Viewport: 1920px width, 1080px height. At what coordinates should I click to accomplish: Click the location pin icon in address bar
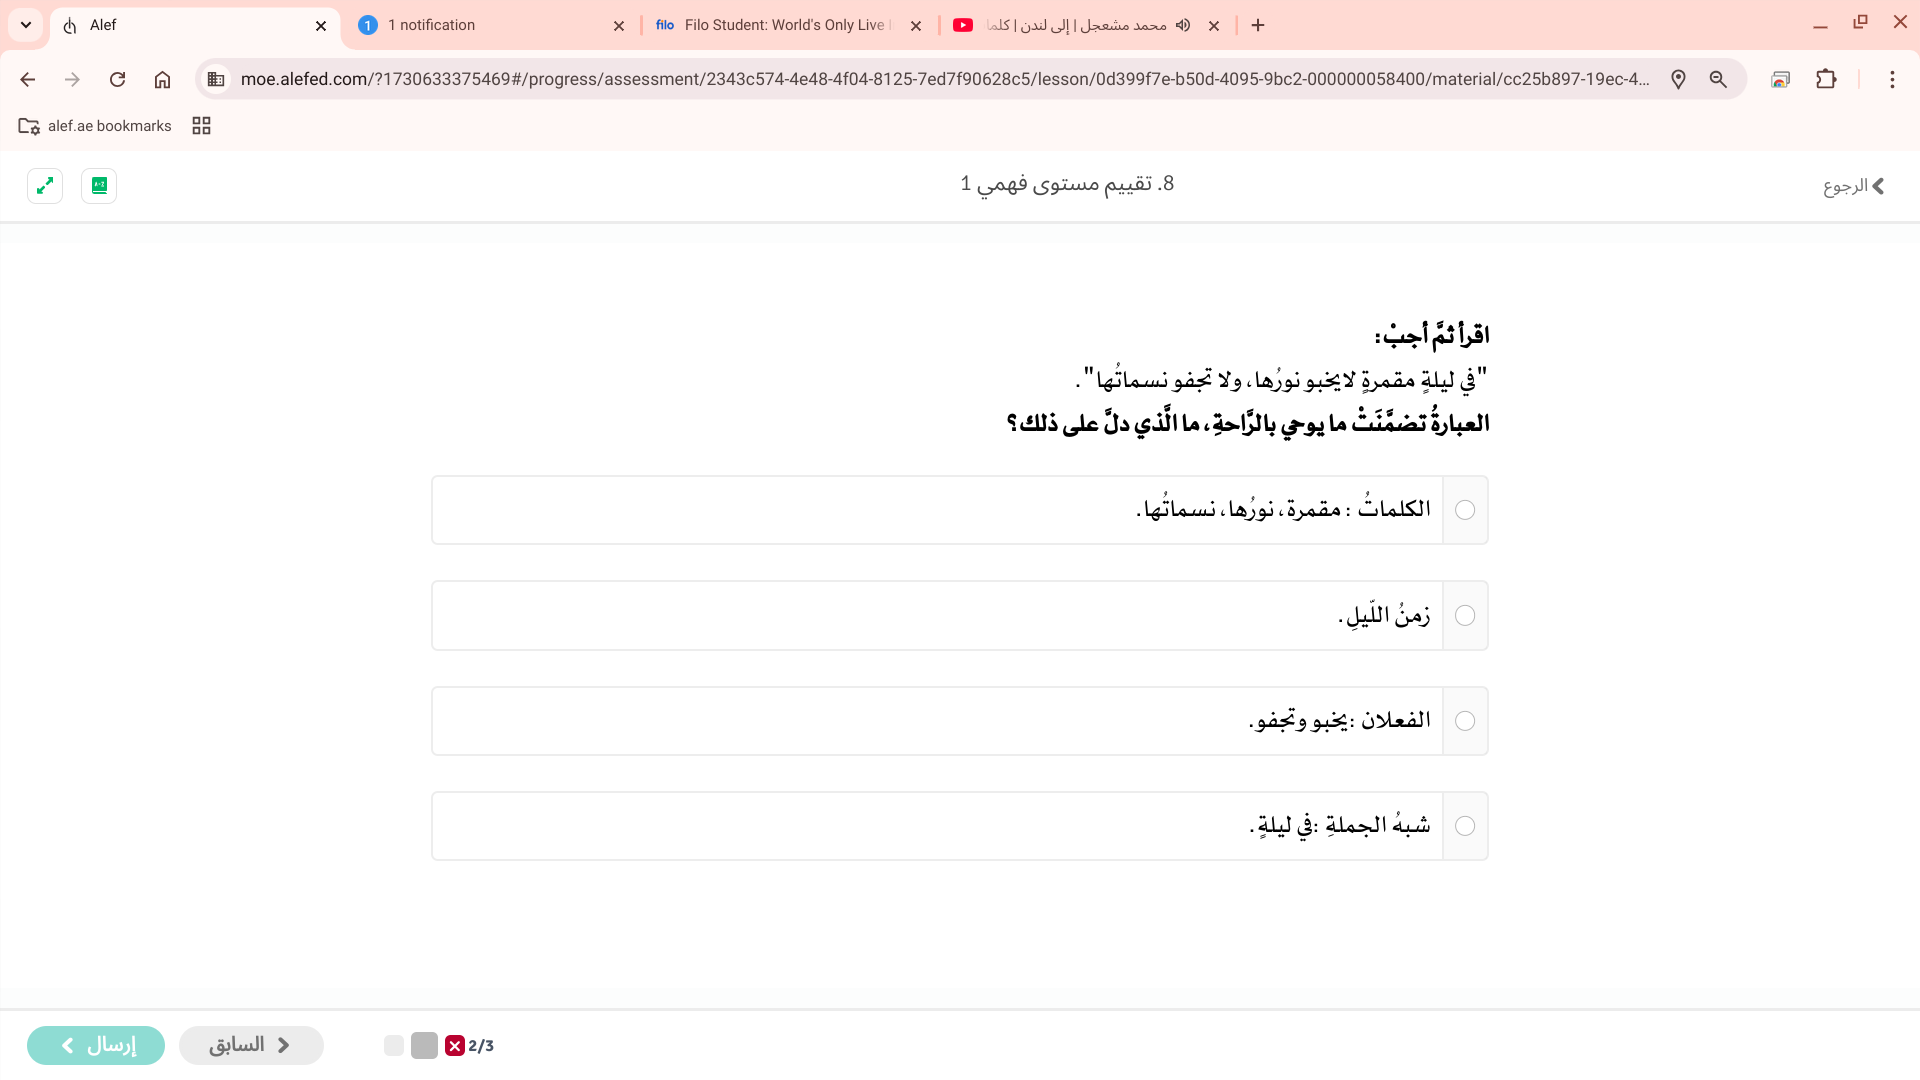coord(1678,79)
